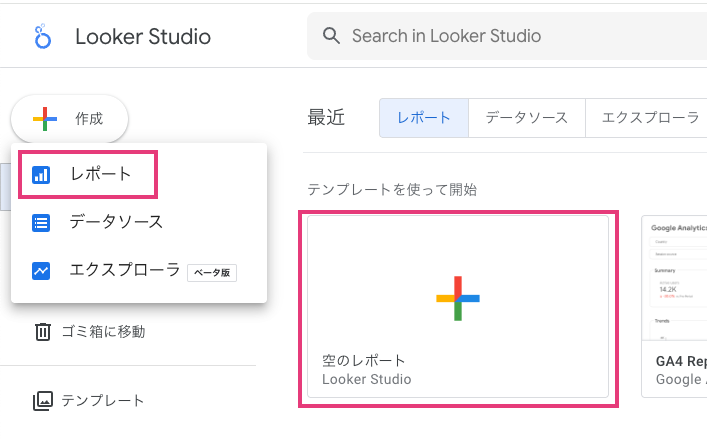Select レポート from the create menu
707x439 pixels.
coord(100,175)
